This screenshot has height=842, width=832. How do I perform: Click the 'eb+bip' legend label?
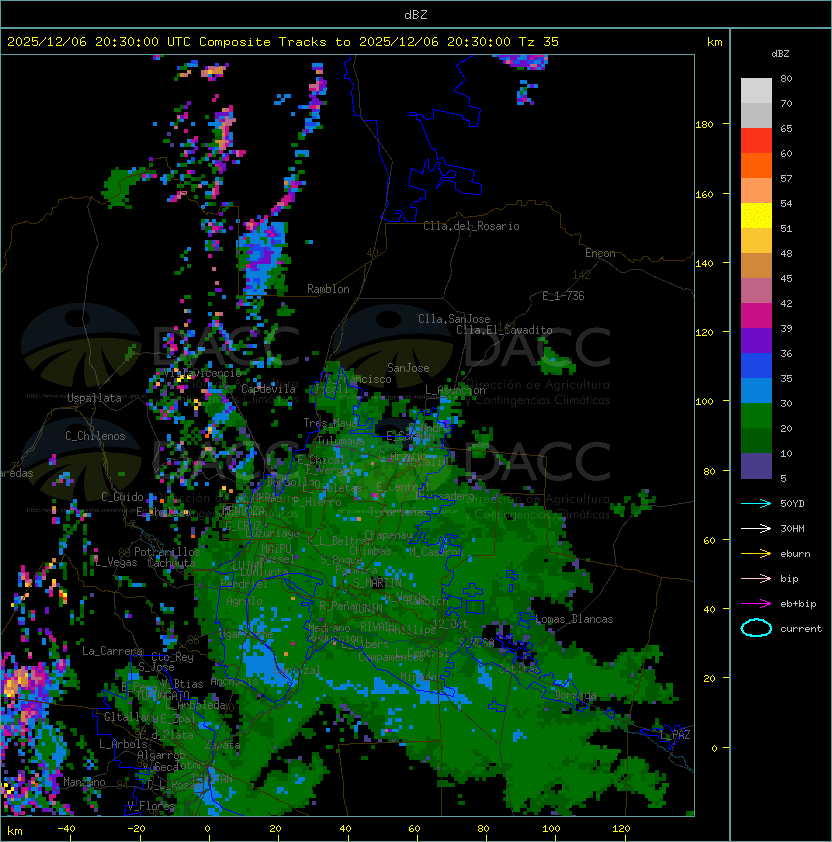point(798,604)
